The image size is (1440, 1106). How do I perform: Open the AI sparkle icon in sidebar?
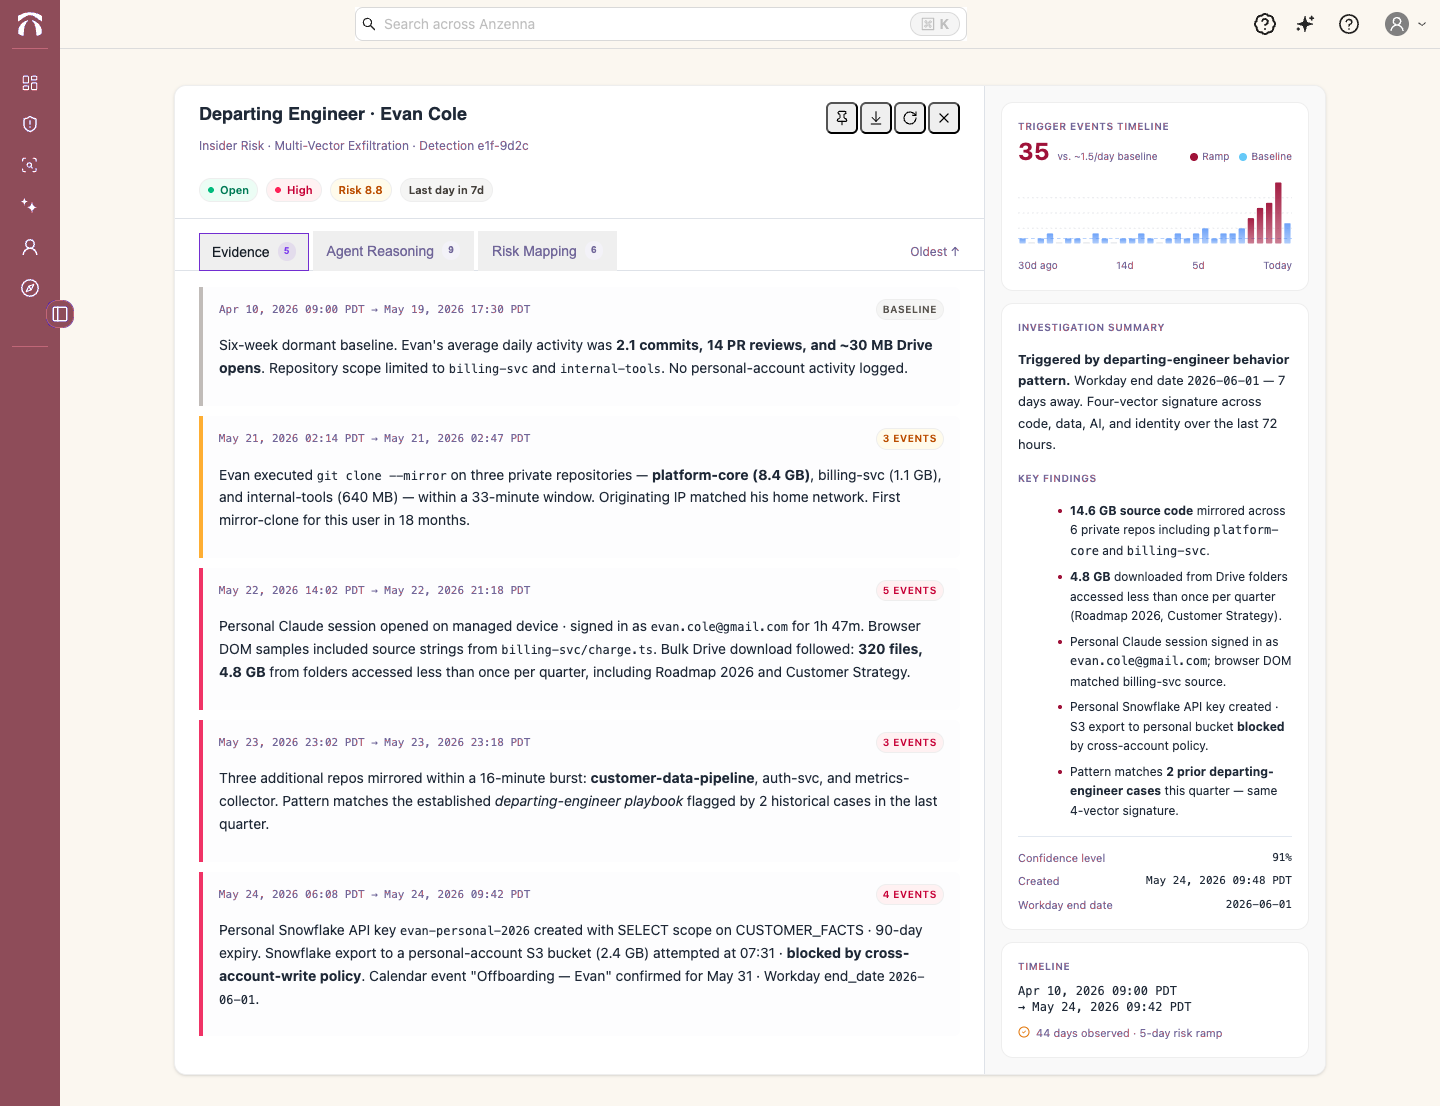coord(30,206)
